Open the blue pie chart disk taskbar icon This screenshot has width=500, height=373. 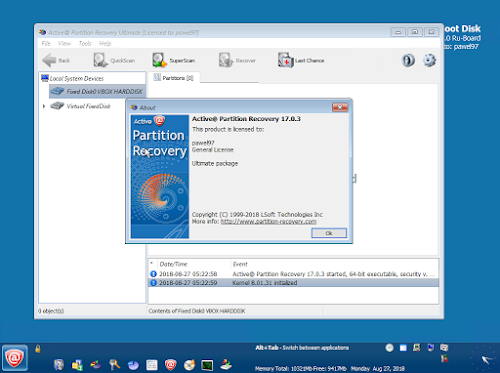coord(133,365)
